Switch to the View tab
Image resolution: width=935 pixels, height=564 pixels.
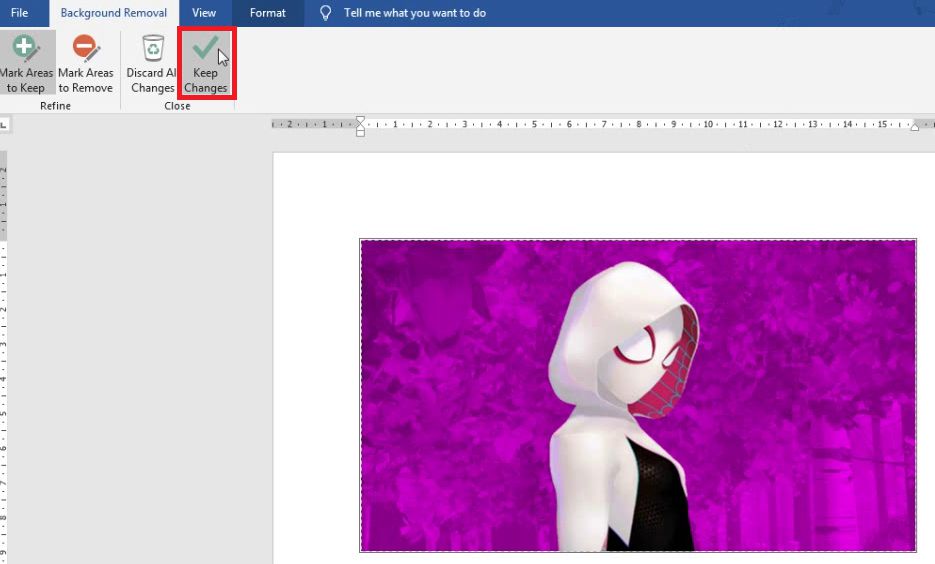click(x=204, y=13)
